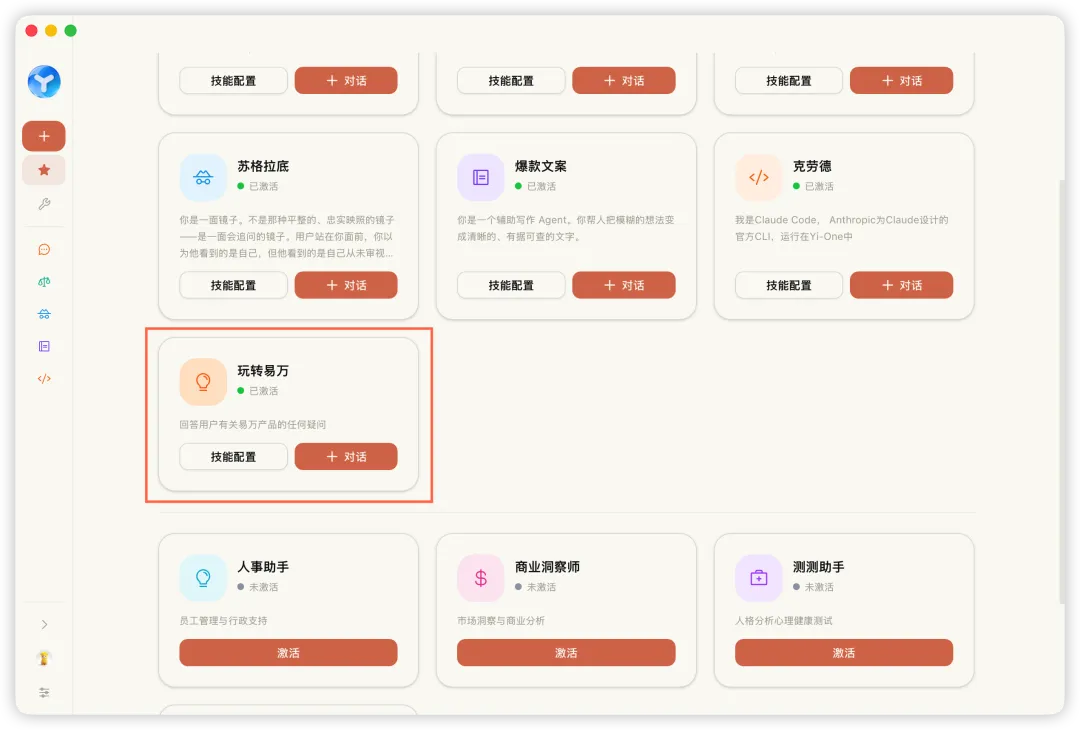The height and width of the screenshot is (730, 1080).
Task: Start 对话 with 苏格拉底
Action: tap(346, 285)
